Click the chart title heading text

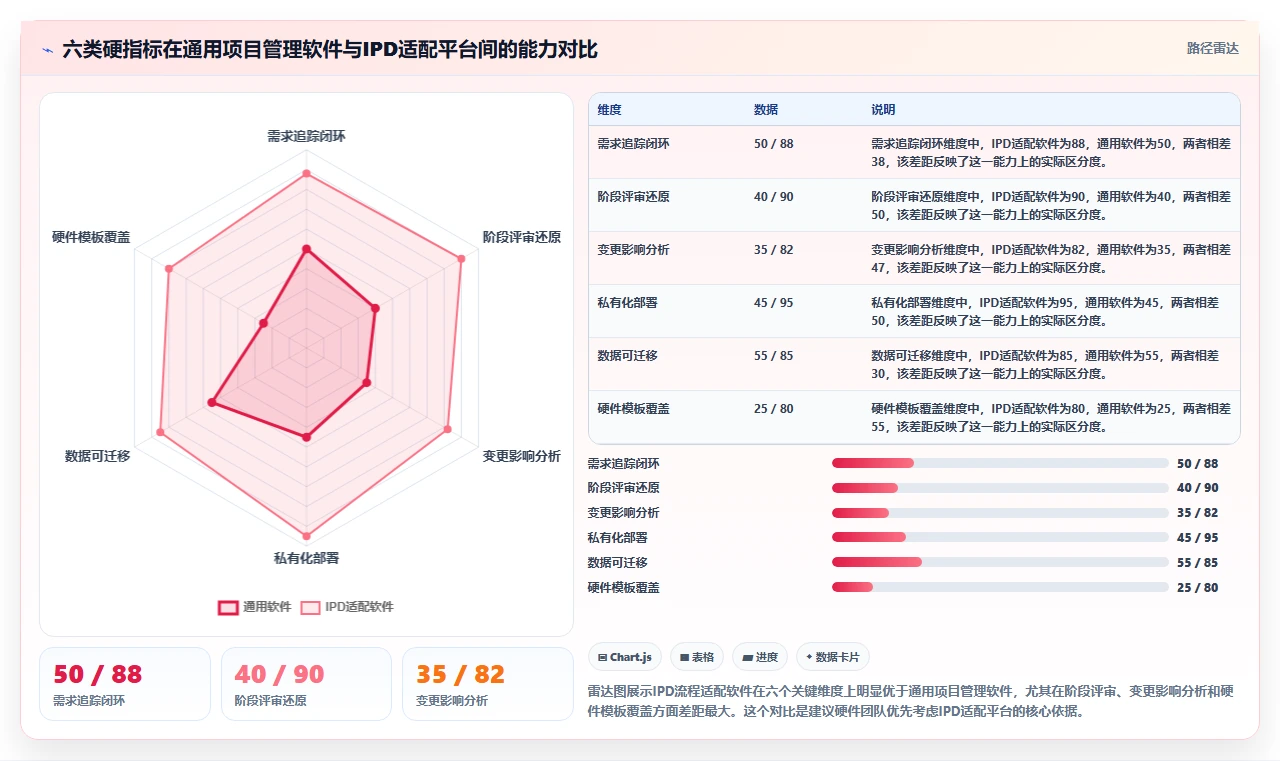click(330, 49)
